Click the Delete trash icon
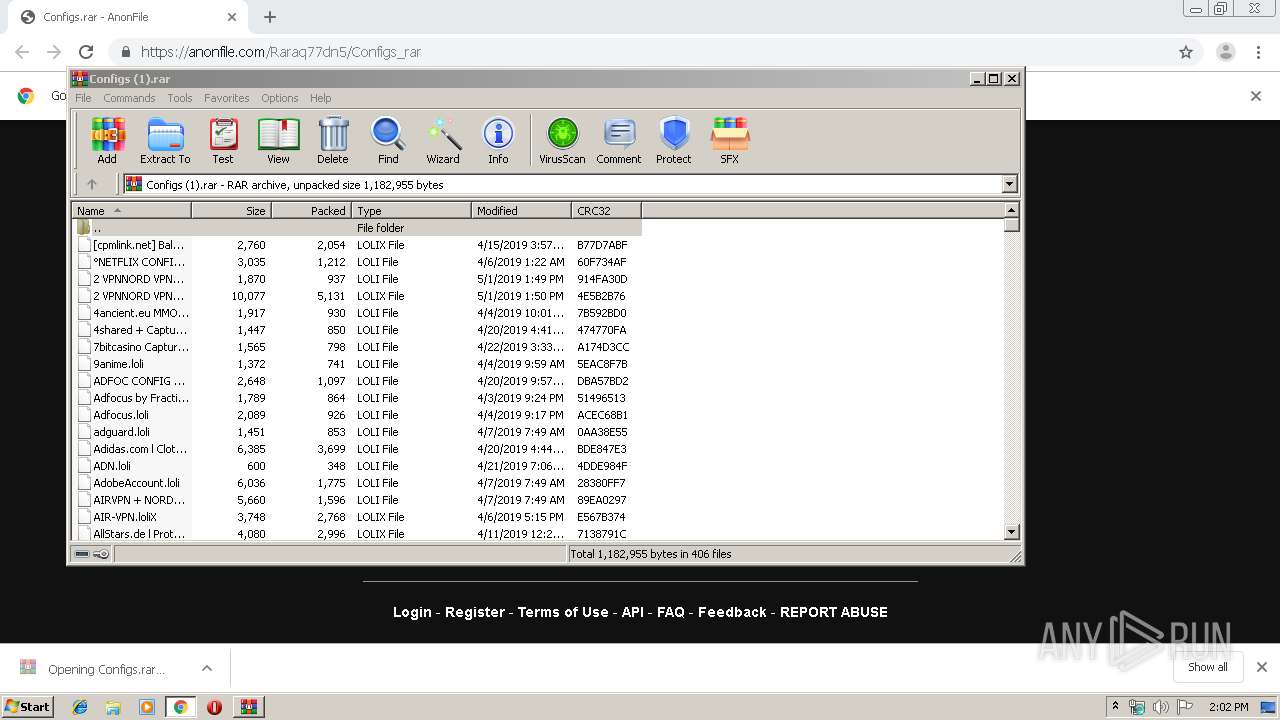This screenshot has width=1280, height=720. click(333, 140)
